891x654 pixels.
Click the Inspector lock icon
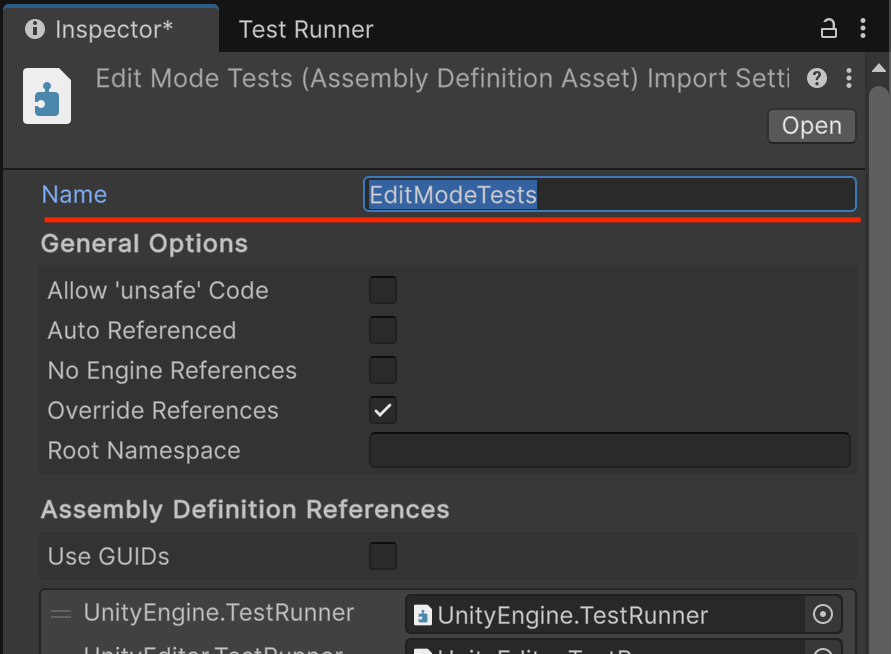pos(829,29)
